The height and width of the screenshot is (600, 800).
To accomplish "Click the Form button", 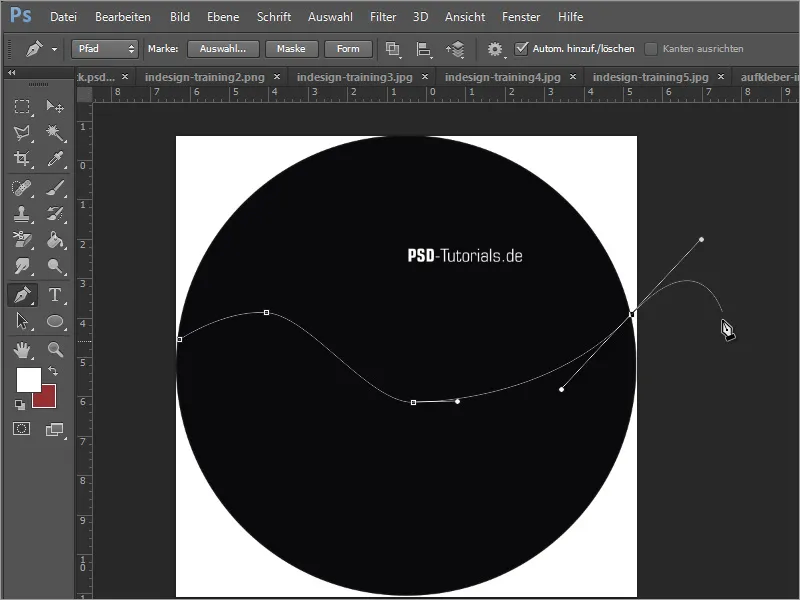I will point(348,49).
